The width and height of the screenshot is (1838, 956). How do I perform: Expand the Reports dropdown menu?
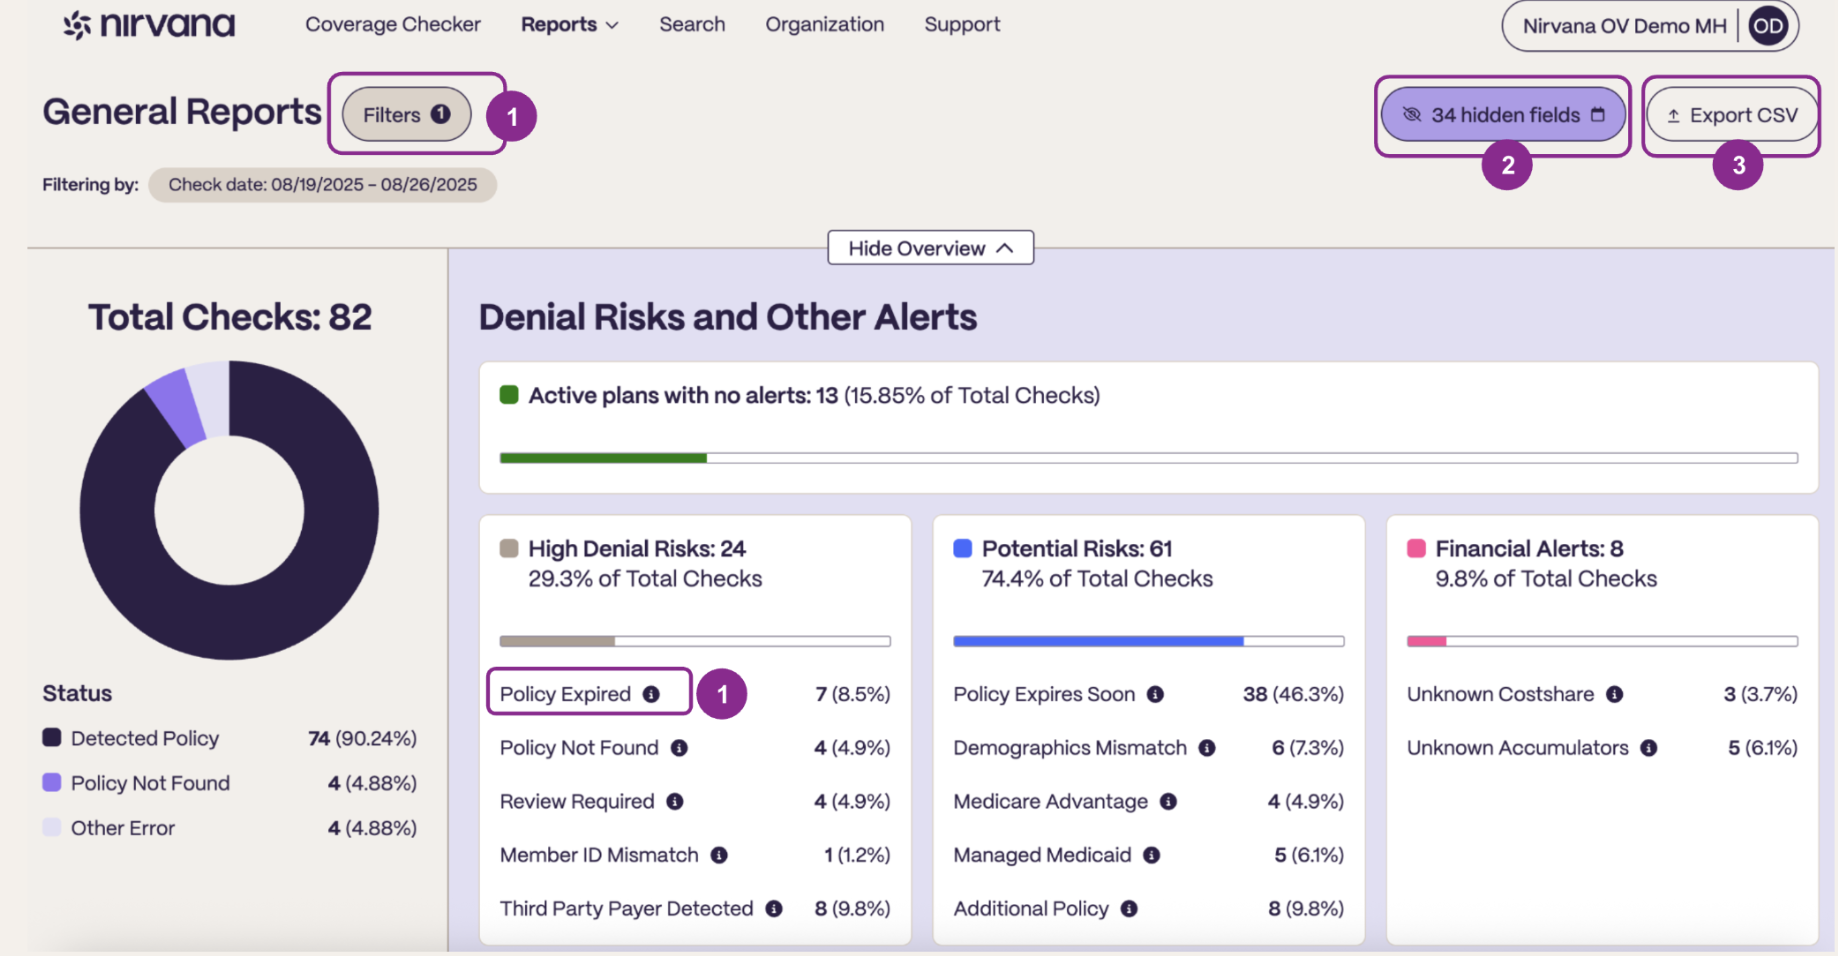pyautogui.click(x=569, y=24)
